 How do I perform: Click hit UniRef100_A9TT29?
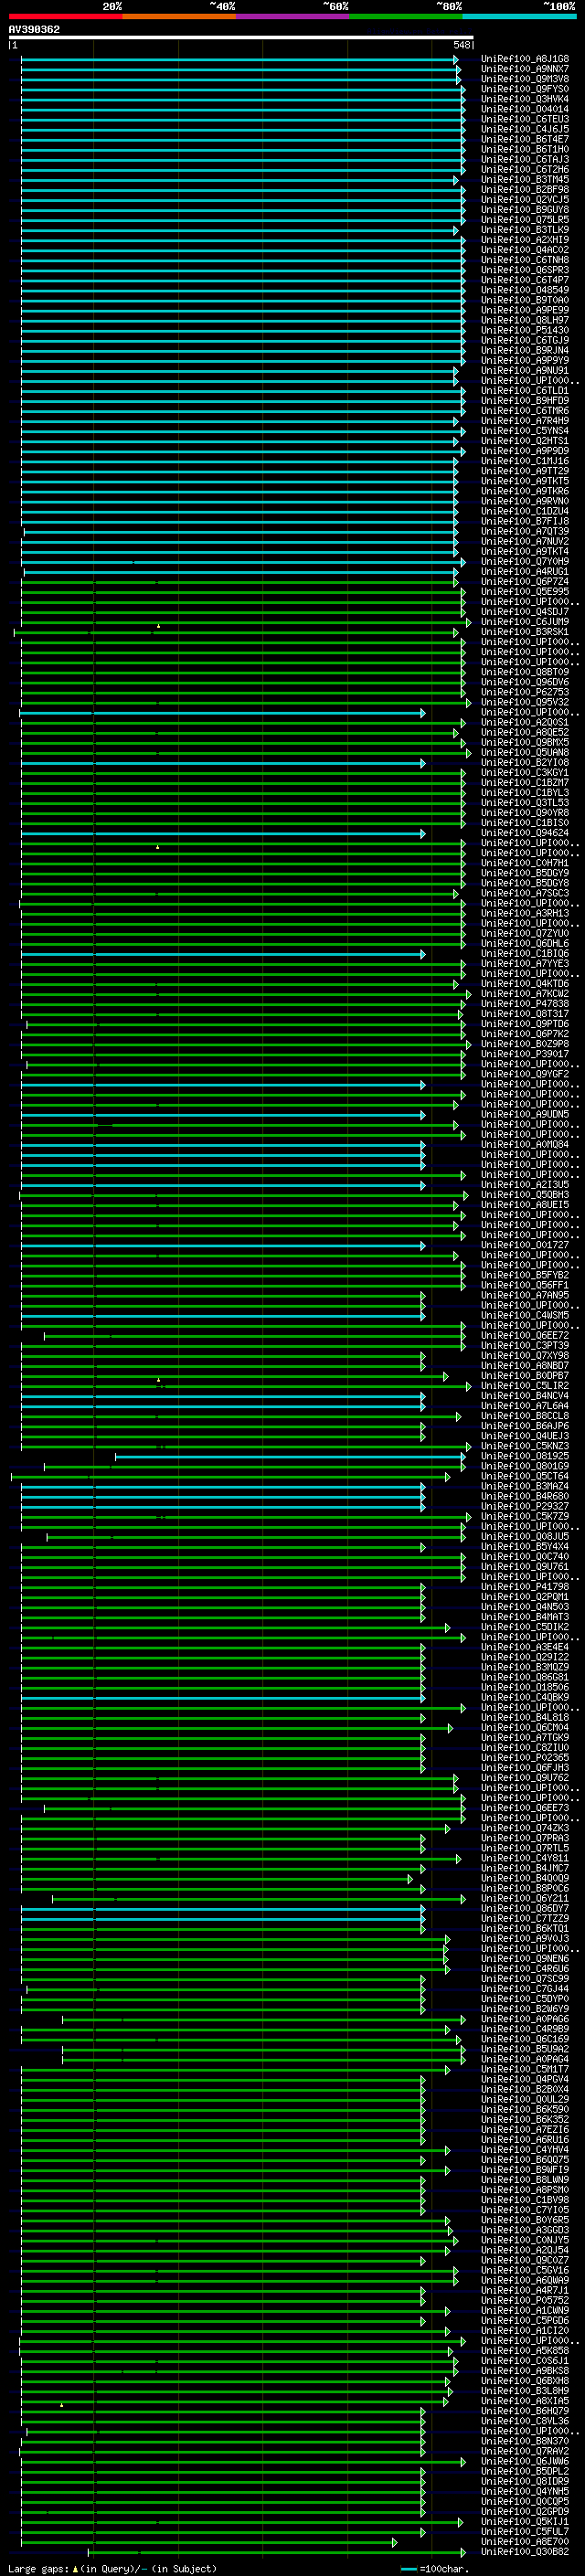tap(525, 471)
